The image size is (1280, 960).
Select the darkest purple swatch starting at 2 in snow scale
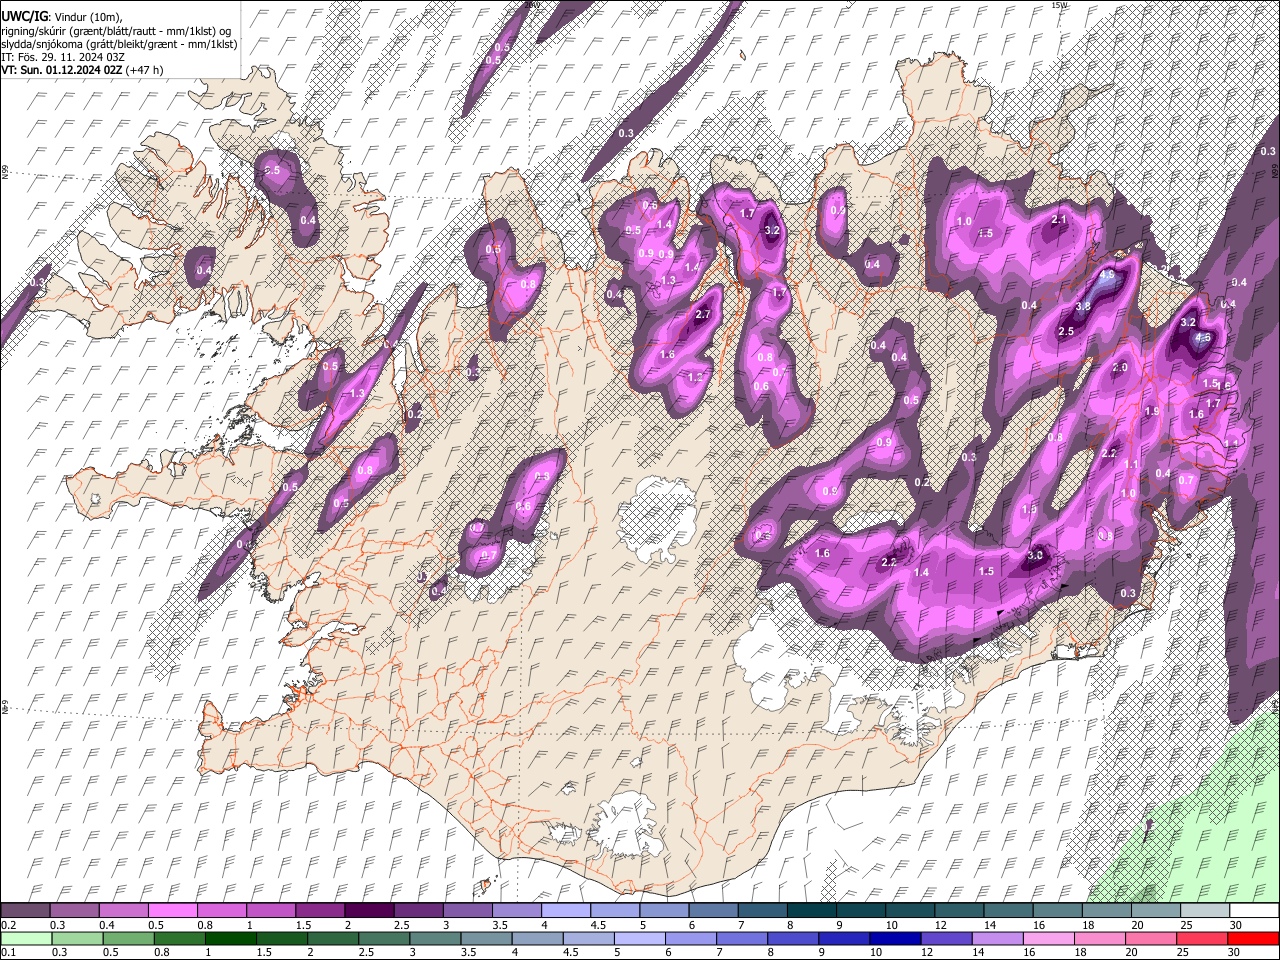[369, 910]
